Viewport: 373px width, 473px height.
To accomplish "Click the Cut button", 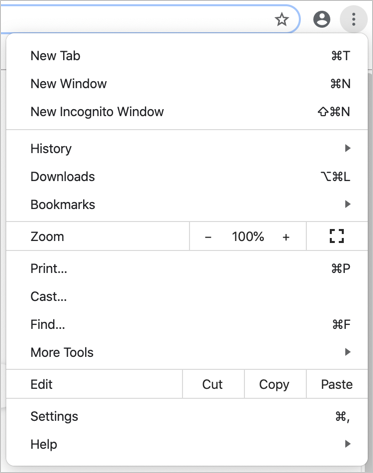I will tap(213, 384).
